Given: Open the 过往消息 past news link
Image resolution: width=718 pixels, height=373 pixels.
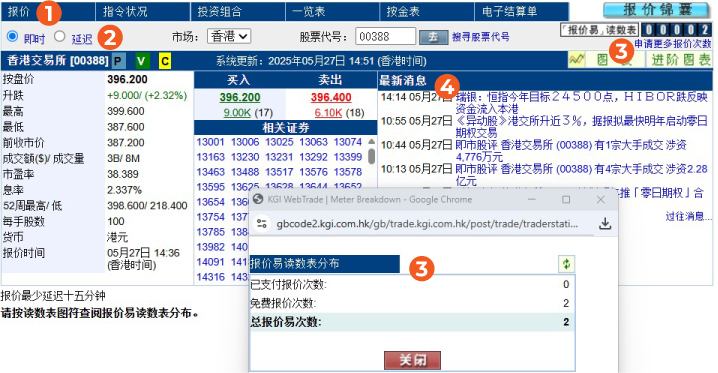Looking at the screenshot, I should (688, 216).
